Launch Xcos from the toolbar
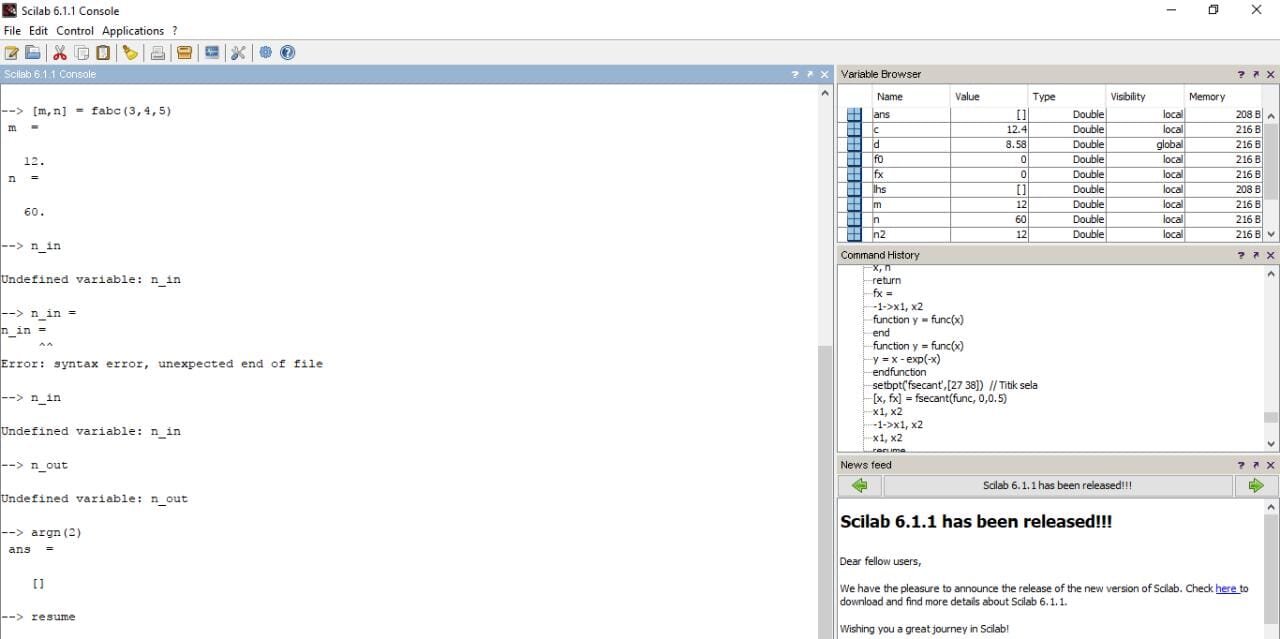The image size is (1280, 639). [x=212, y=53]
